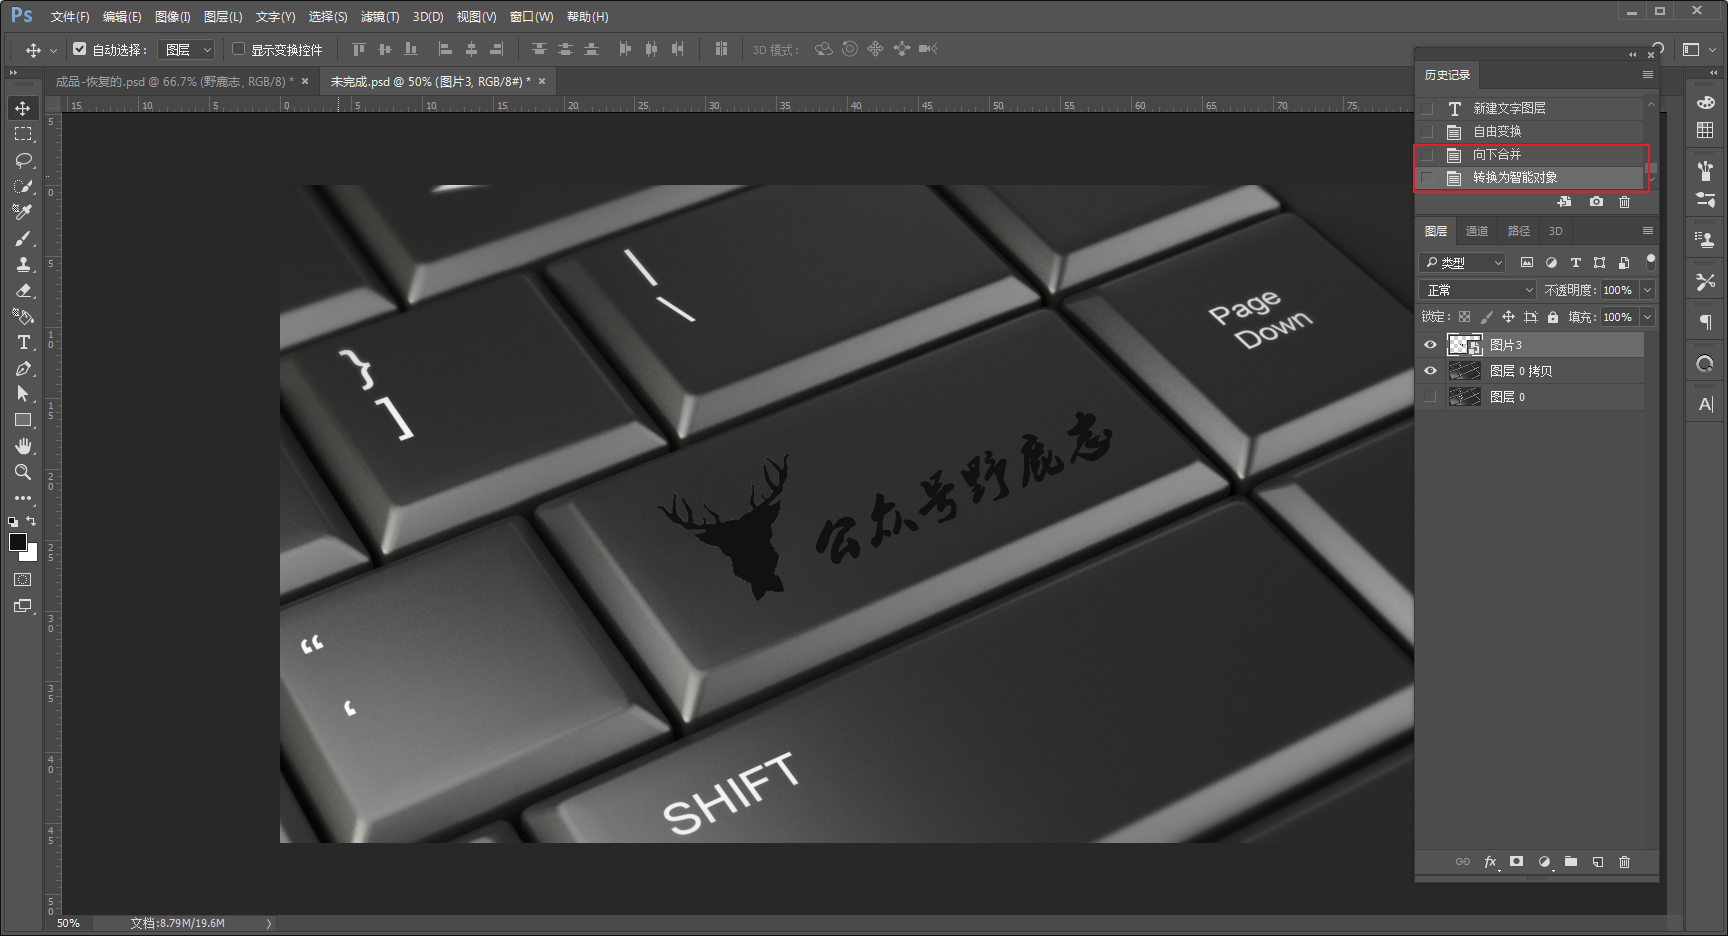This screenshot has height=936, width=1728.
Task: Lock transparent pixels
Action: 1464,317
